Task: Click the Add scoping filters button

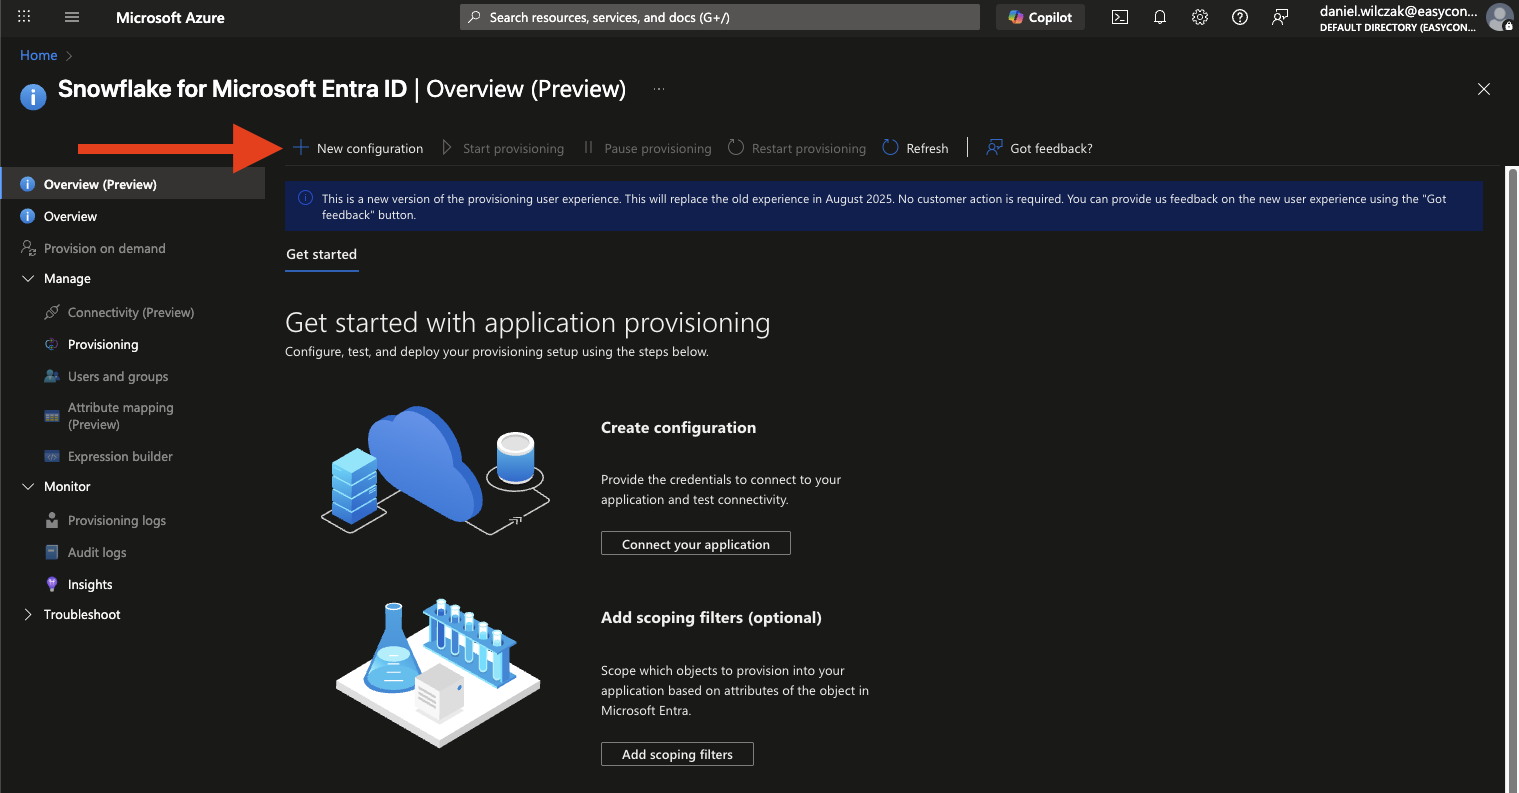Action: coord(677,754)
